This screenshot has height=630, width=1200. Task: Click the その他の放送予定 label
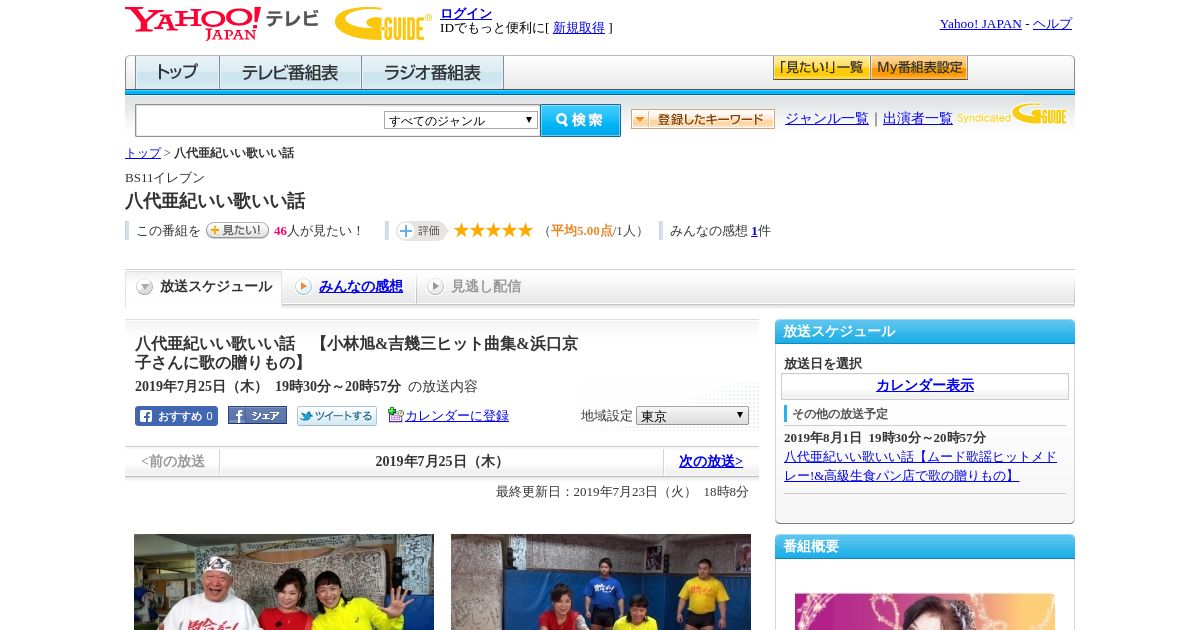[x=840, y=414]
